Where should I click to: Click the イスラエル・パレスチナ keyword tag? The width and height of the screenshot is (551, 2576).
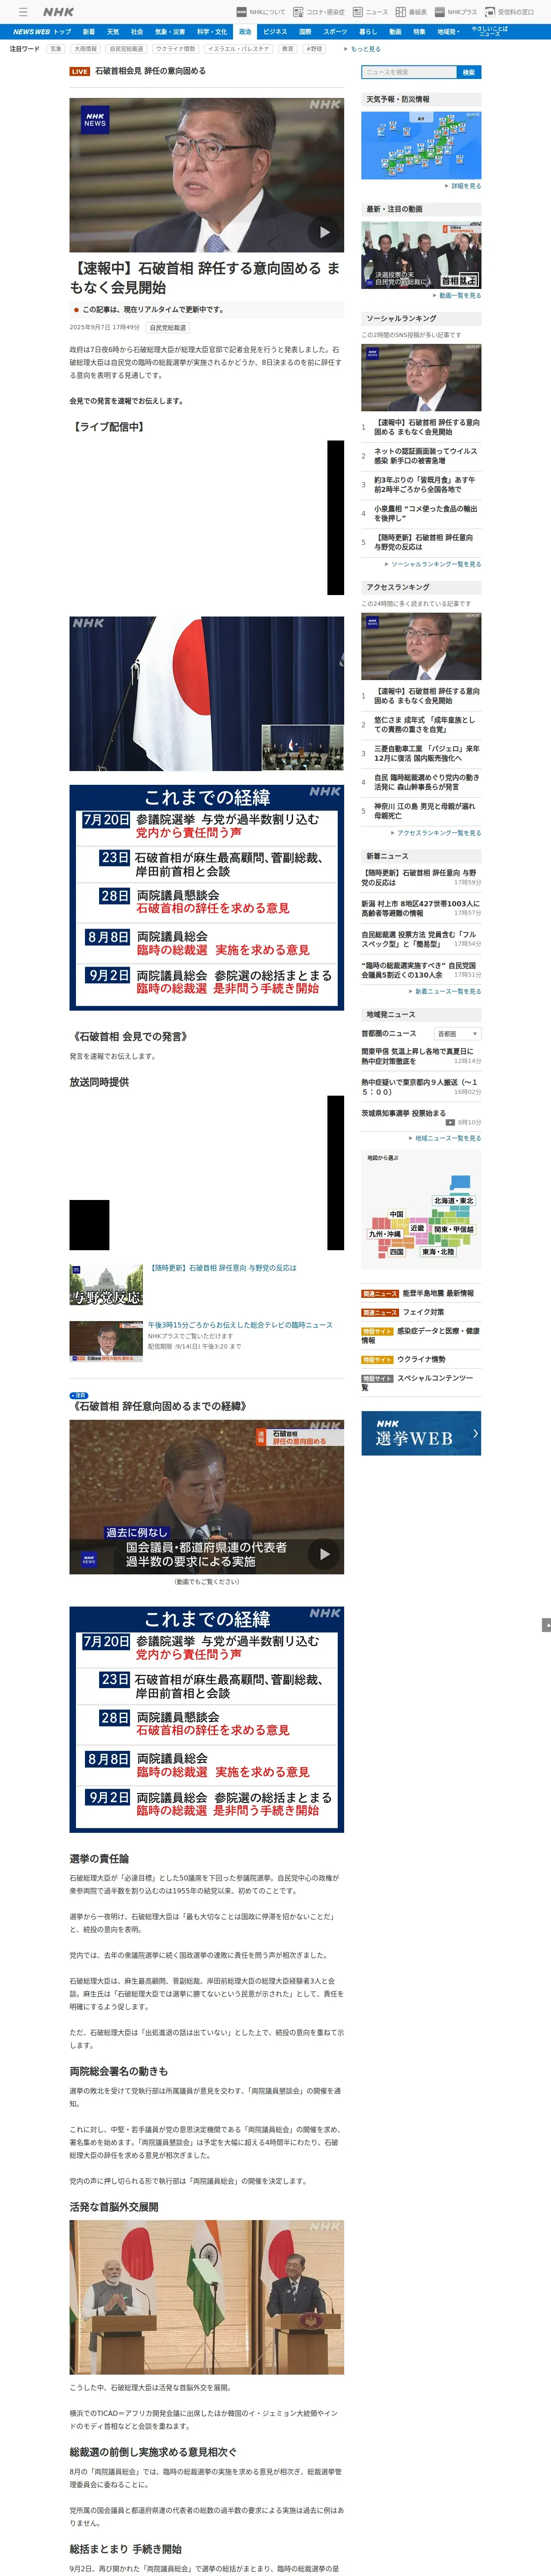coord(238,48)
